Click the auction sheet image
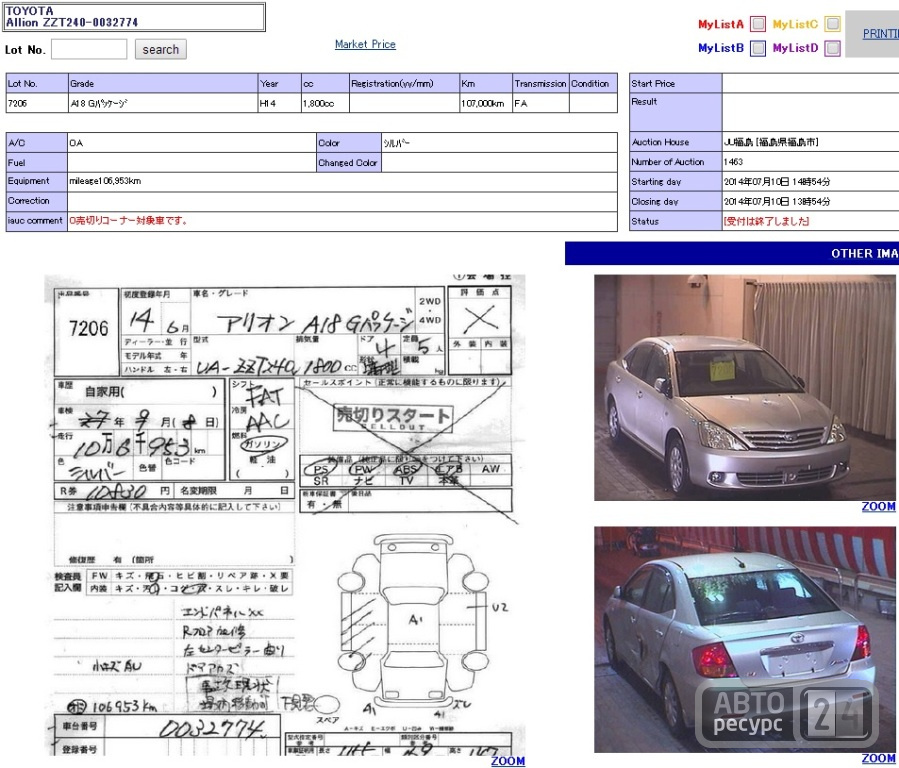Image resolution: width=899 pixels, height=768 pixels. click(x=285, y=515)
